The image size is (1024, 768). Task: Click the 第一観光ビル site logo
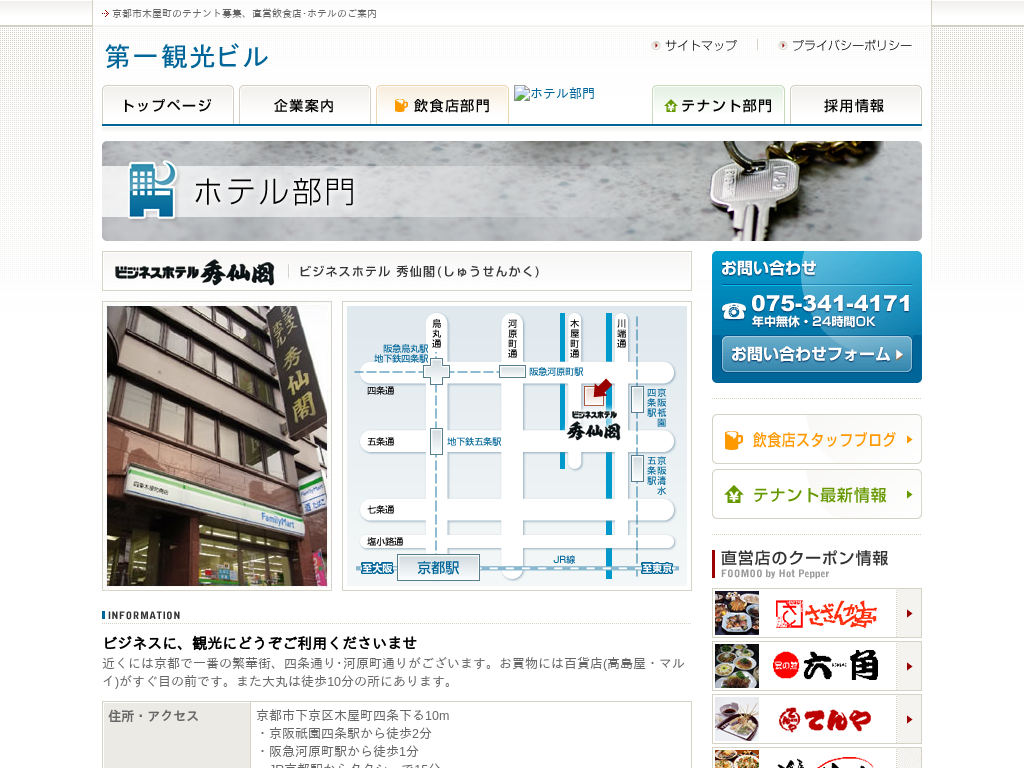[x=186, y=57]
